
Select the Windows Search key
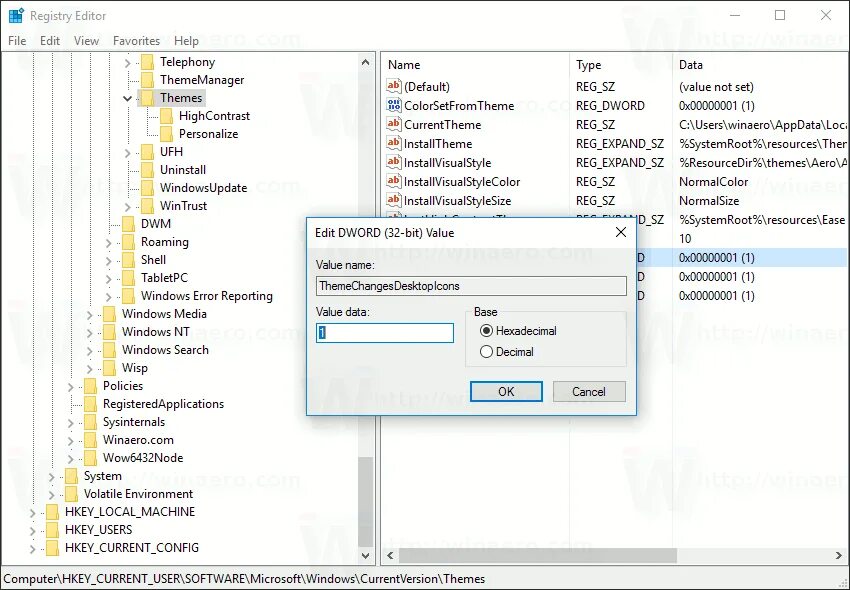(x=165, y=350)
